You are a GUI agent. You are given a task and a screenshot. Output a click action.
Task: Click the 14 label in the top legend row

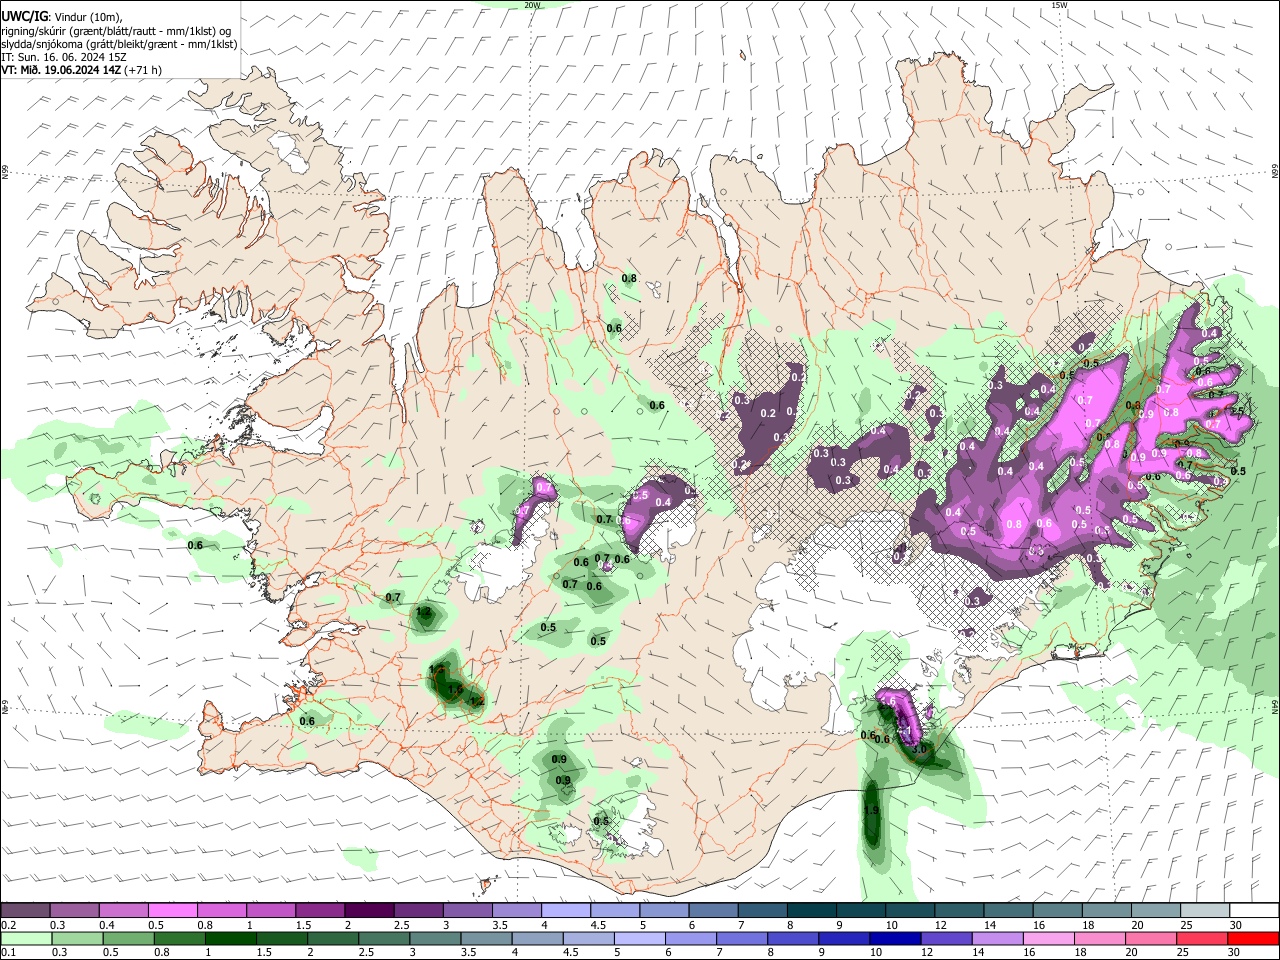[989, 925]
